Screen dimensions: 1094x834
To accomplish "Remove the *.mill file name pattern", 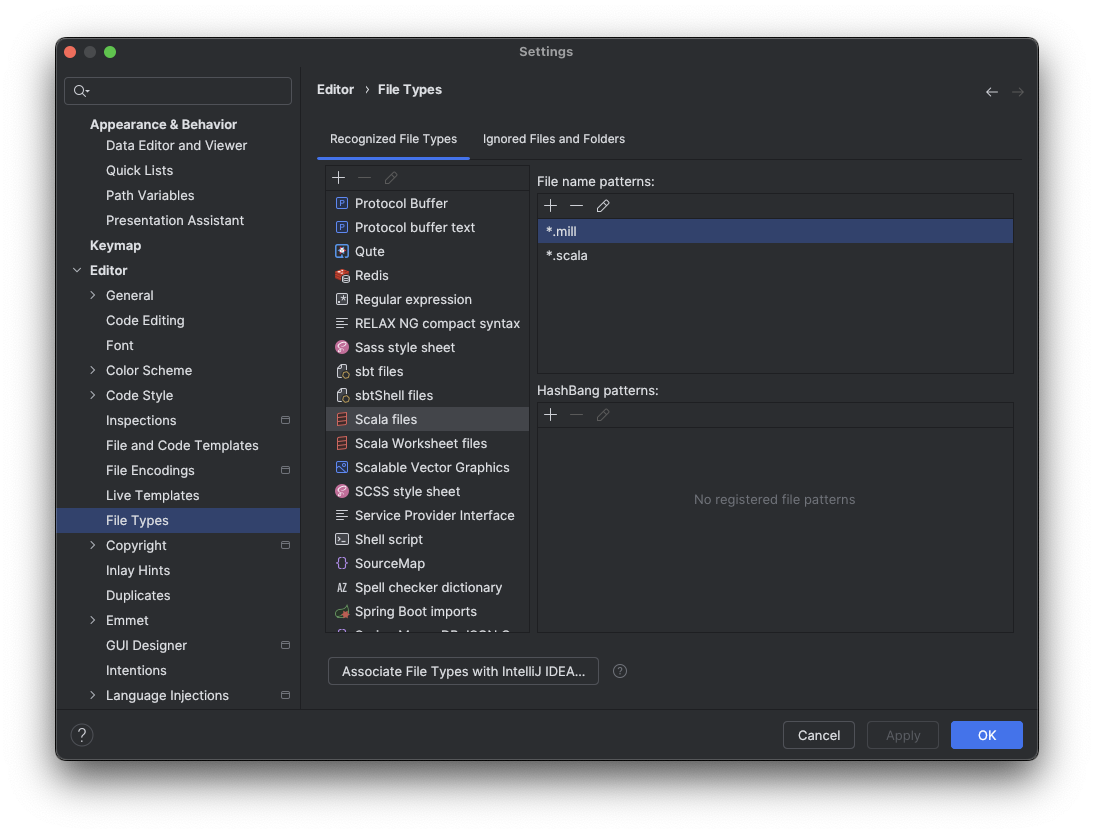I will point(576,205).
